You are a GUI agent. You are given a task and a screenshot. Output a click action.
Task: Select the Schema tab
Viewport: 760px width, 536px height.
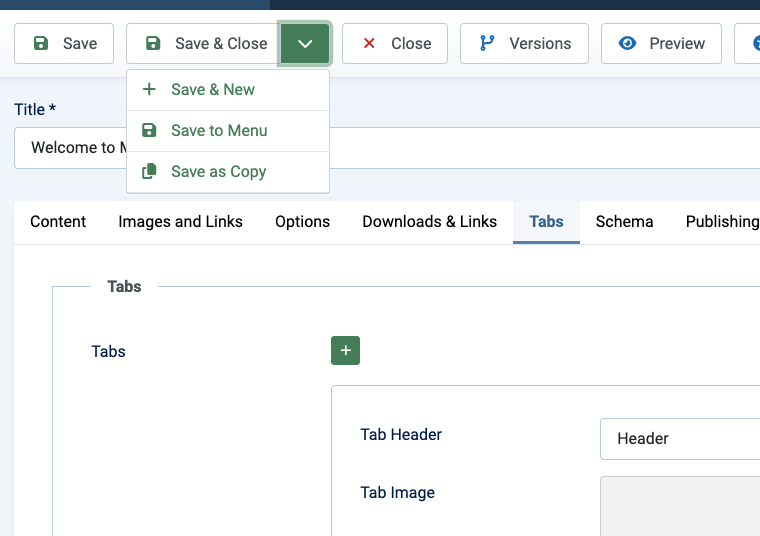coord(624,222)
